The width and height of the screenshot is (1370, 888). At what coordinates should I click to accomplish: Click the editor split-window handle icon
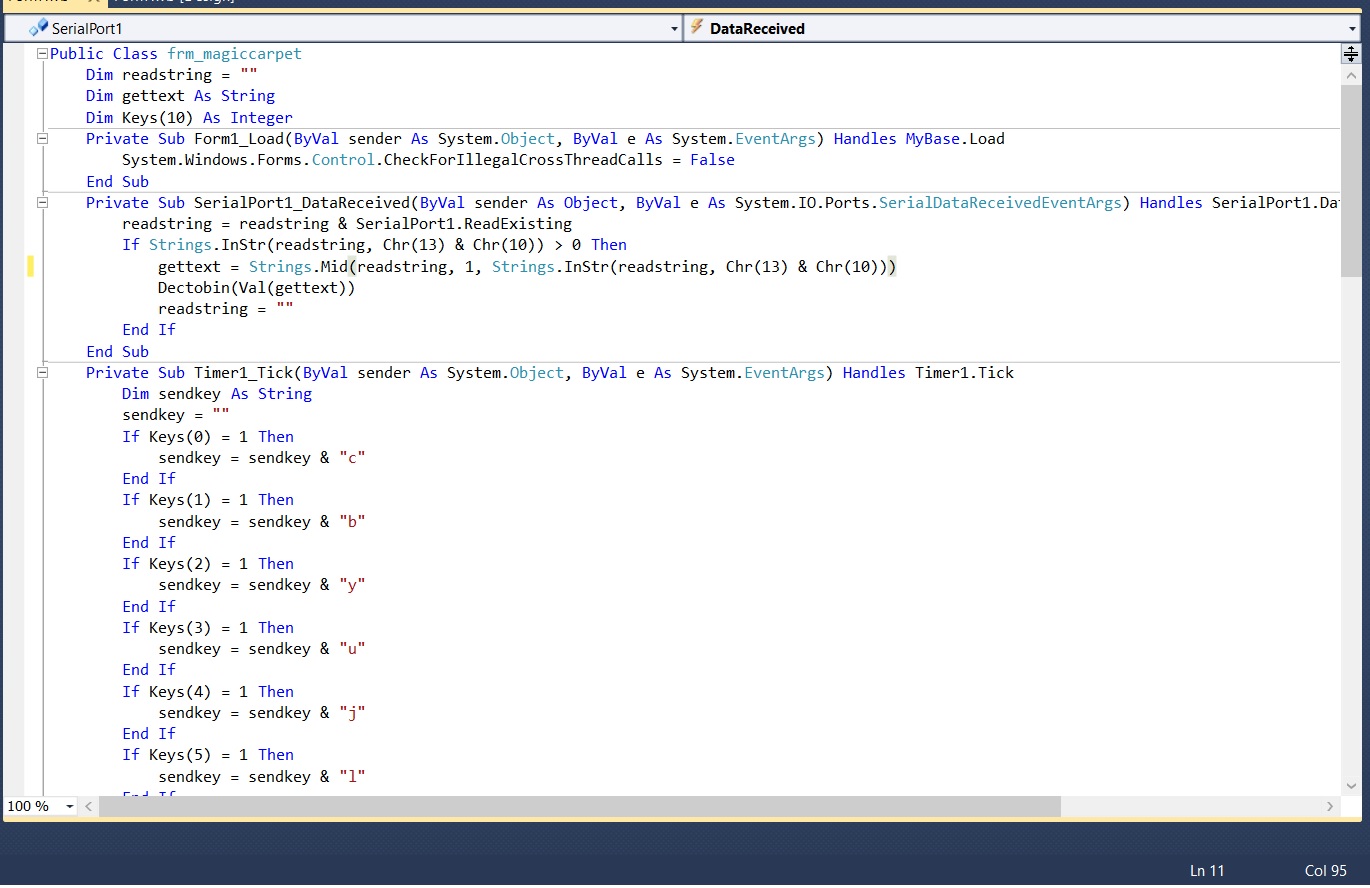click(x=1351, y=54)
